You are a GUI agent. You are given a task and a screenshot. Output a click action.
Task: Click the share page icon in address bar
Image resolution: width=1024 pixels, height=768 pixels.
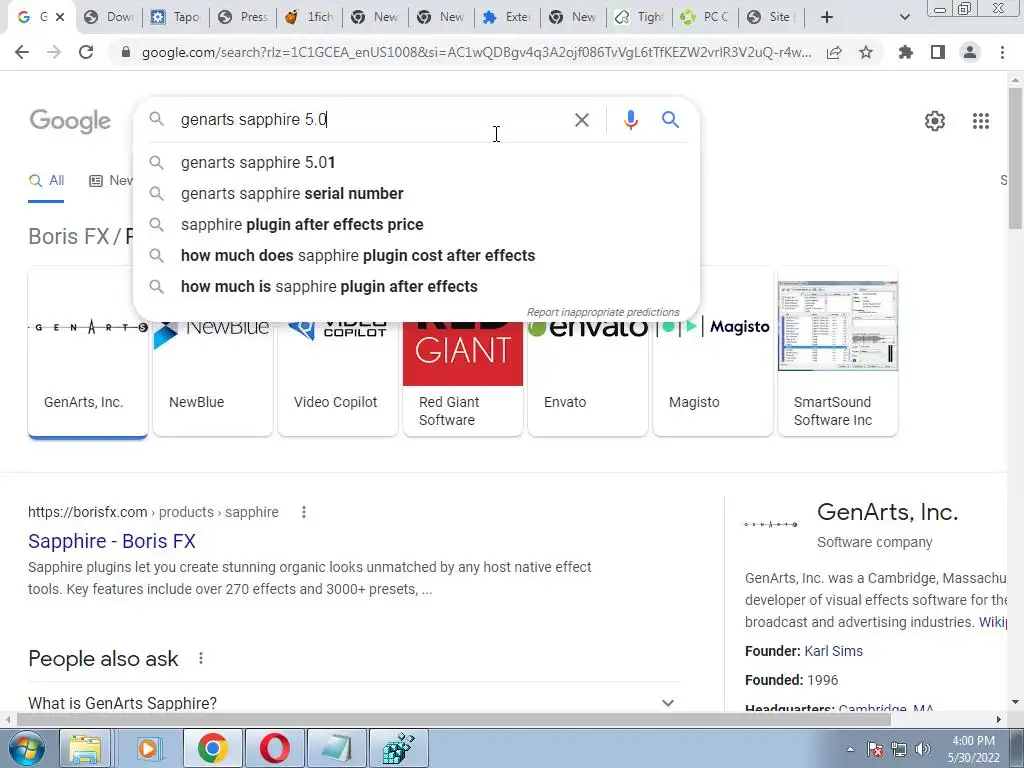tap(834, 53)
